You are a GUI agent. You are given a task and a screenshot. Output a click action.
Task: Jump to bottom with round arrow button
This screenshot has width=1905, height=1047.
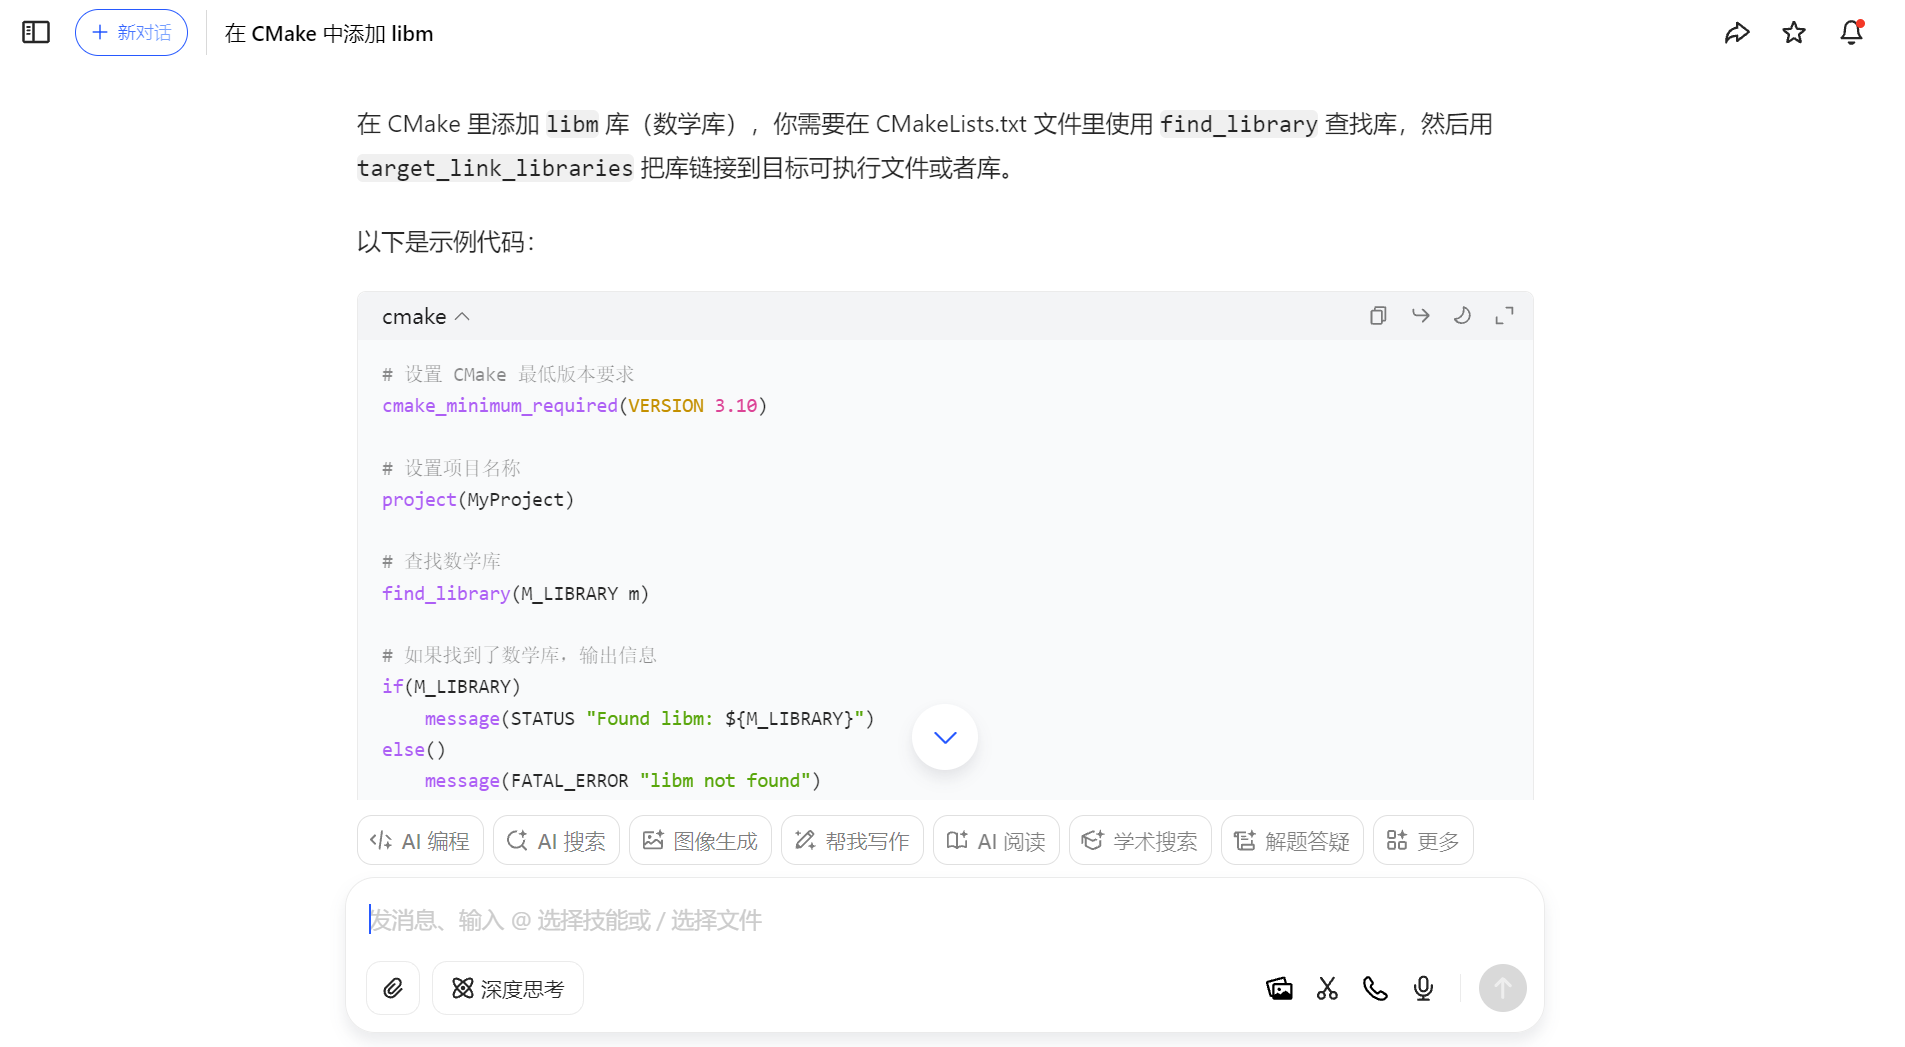[945, 737]
